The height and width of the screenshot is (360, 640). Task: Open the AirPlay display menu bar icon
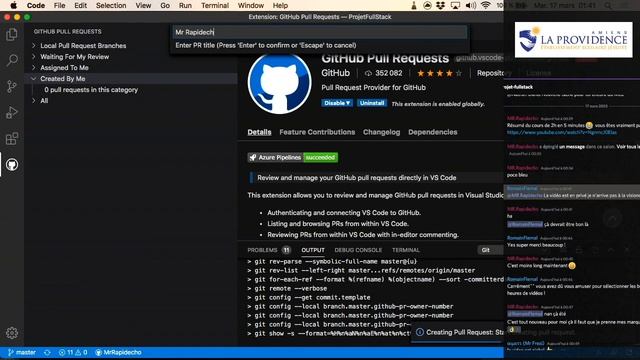[455, 5]
